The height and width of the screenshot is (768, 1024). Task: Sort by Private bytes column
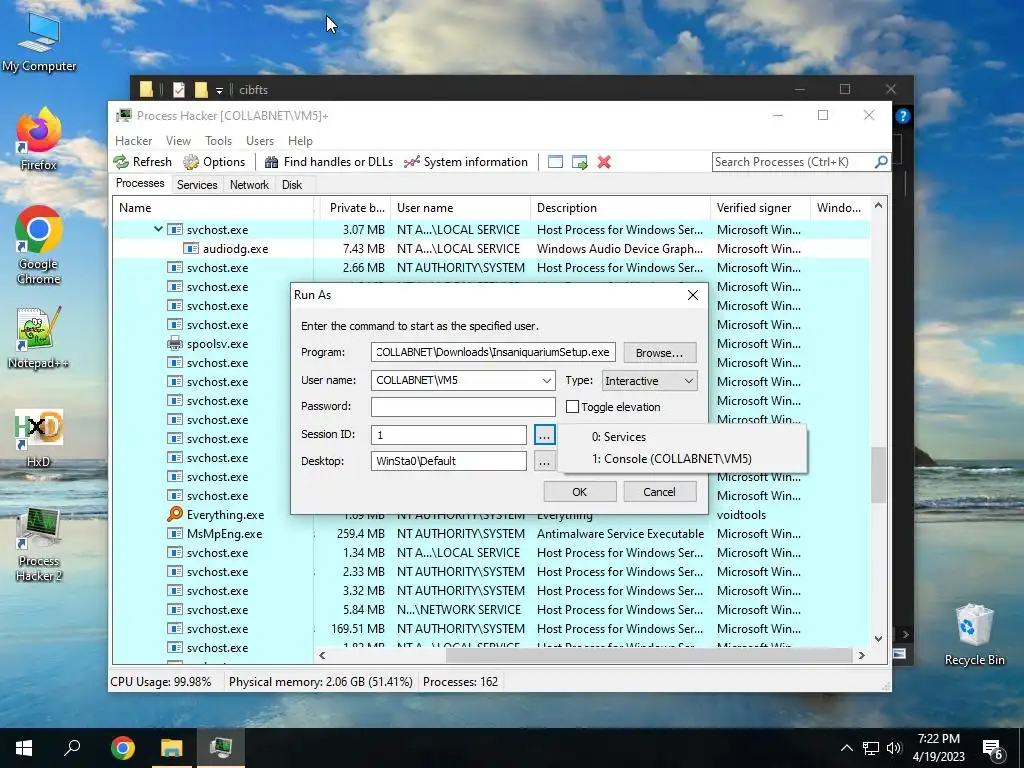354,208
